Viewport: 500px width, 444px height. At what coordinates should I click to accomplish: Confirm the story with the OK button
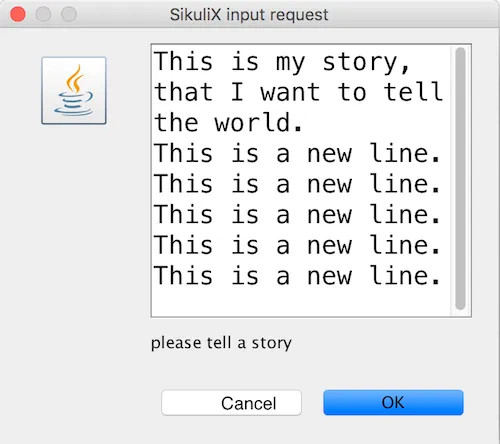point(393,402)
